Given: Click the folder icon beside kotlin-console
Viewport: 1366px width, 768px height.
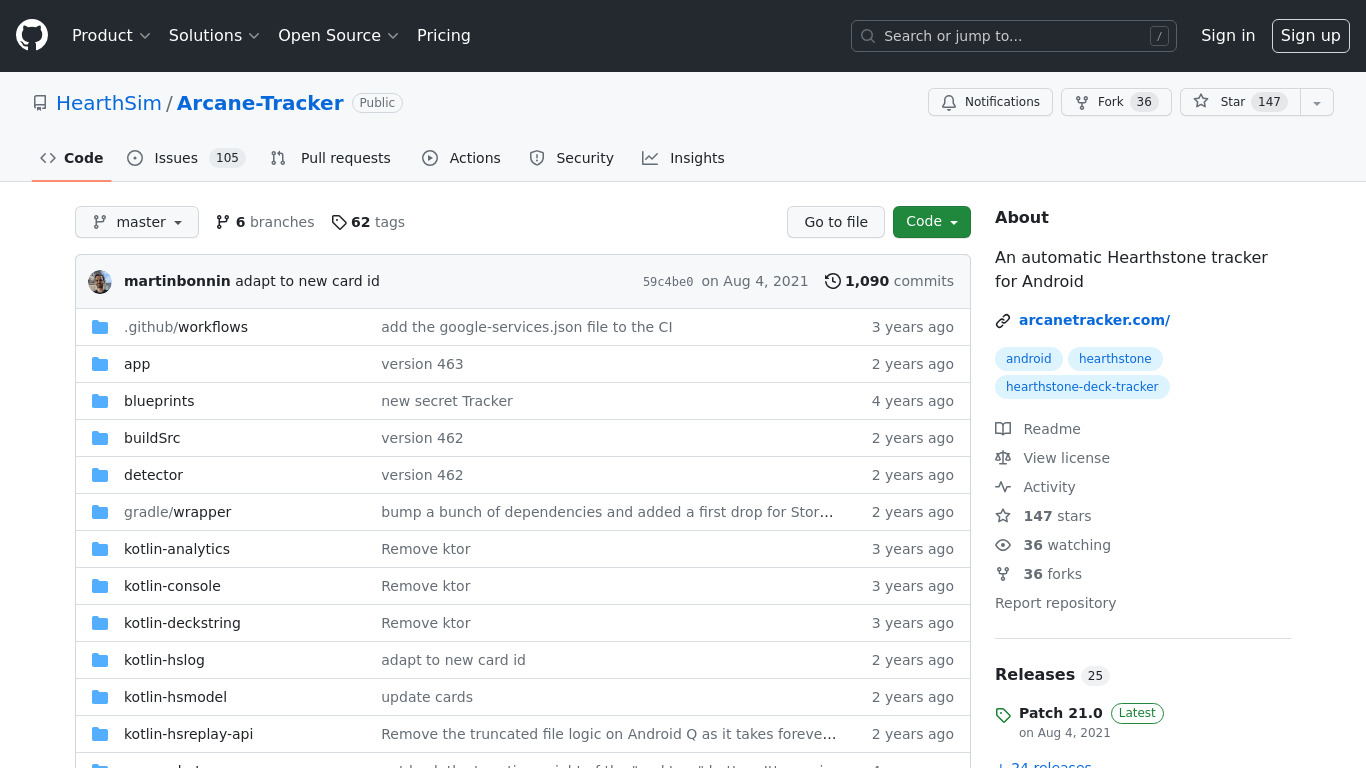Looking at the screenshot, I should [100, 586].
